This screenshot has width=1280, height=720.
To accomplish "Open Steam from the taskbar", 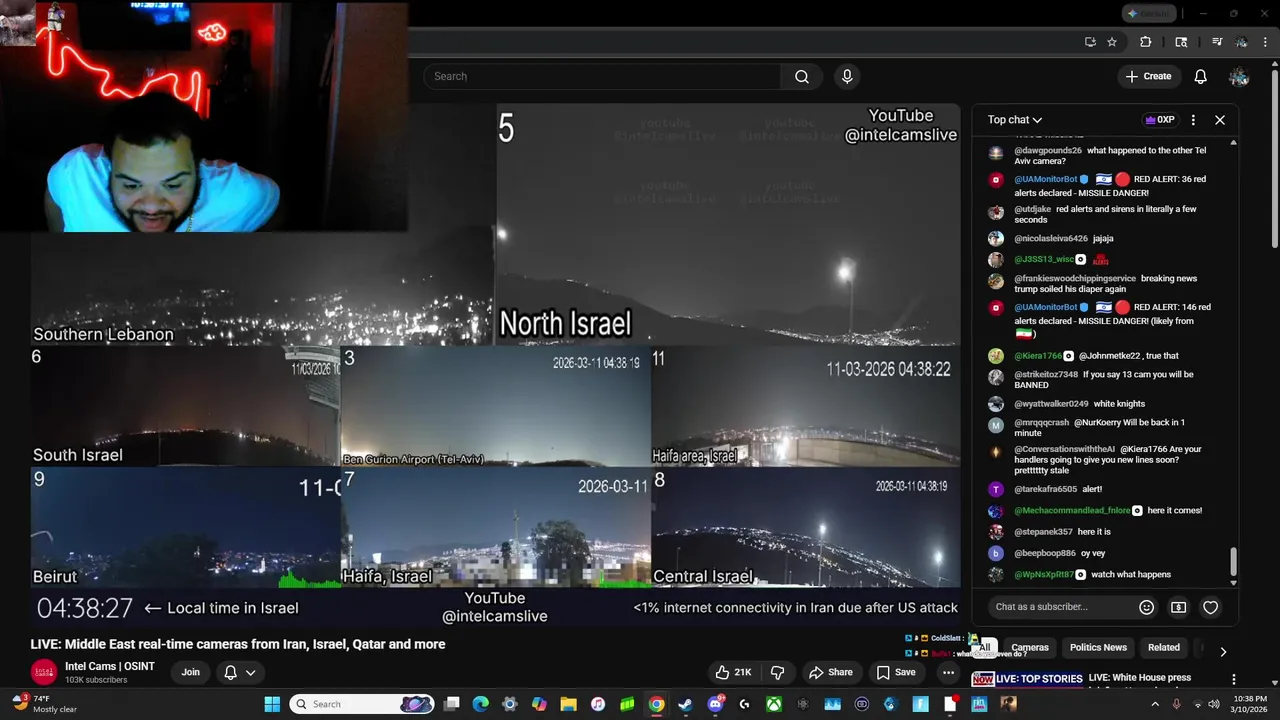I will tap(685, 704).
